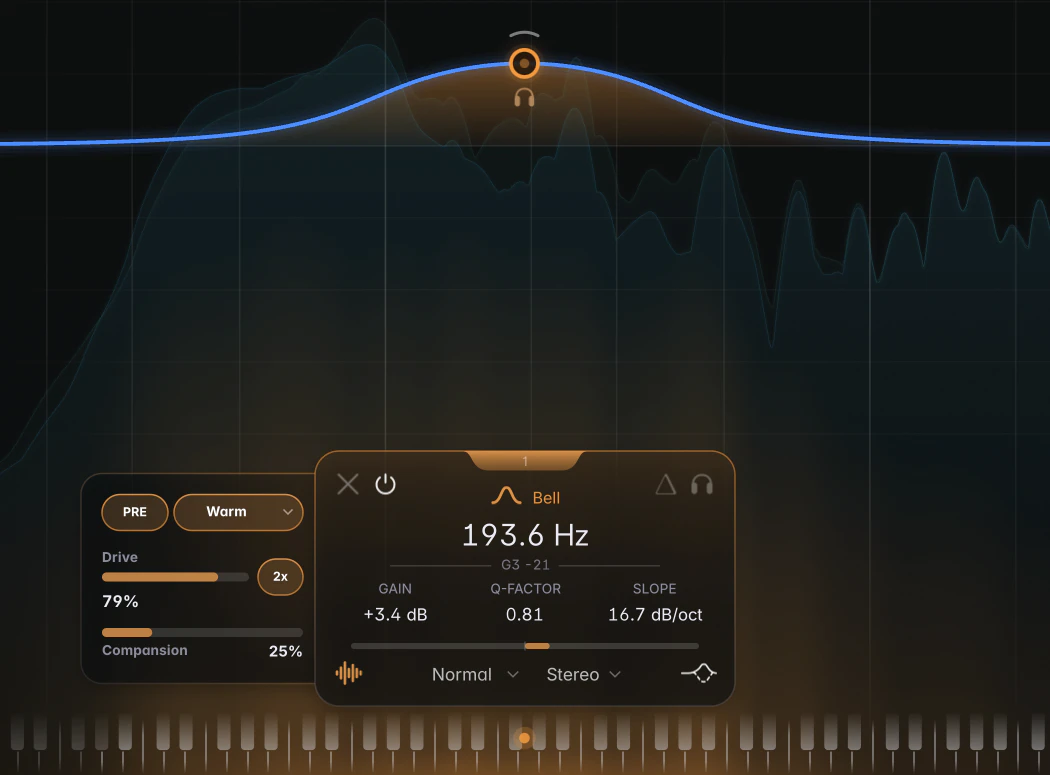Click the curve node icon at panel bottom right
1050x775 pixels.
pos(698,673)
